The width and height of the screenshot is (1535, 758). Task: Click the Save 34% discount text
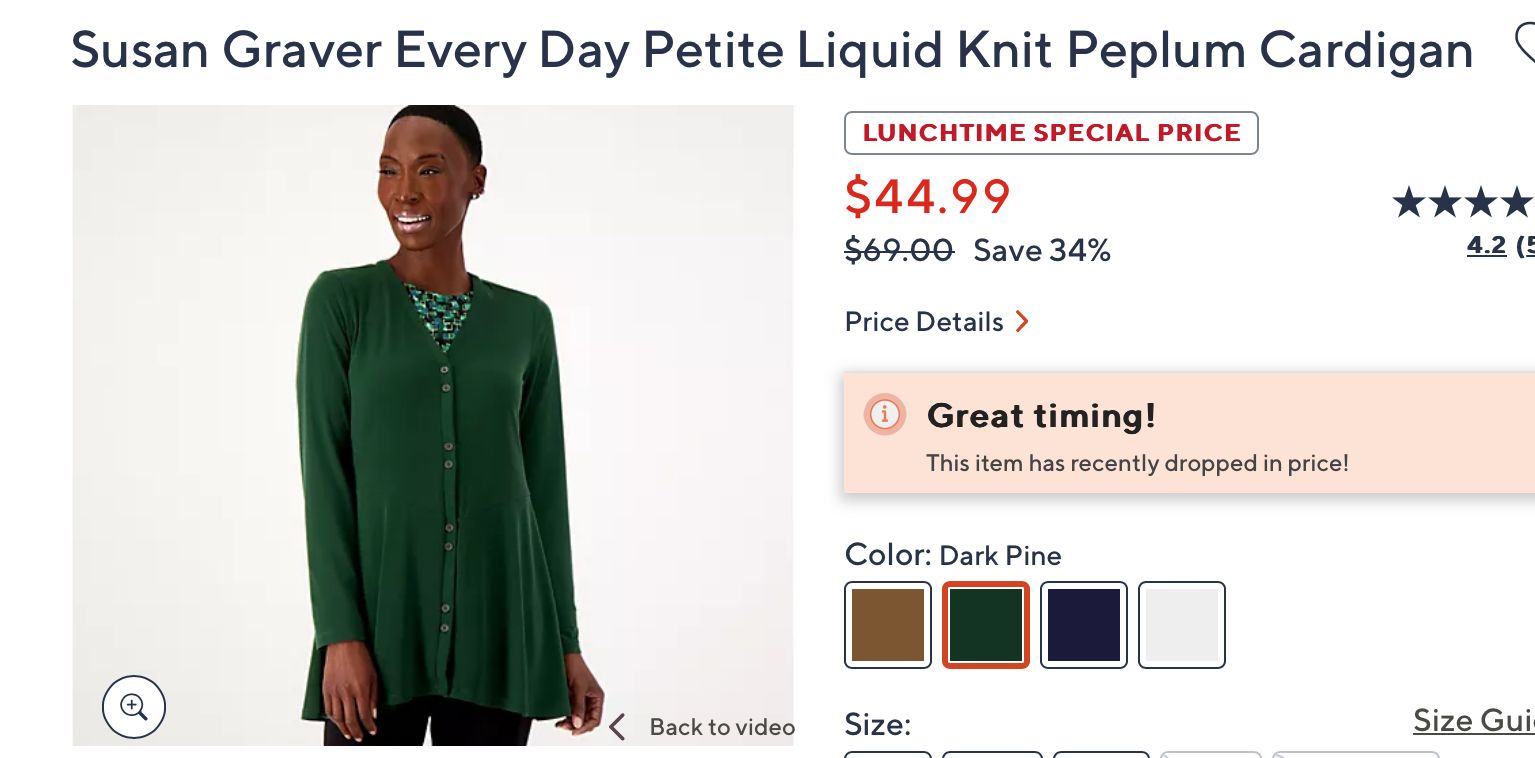coord(1042,250)
